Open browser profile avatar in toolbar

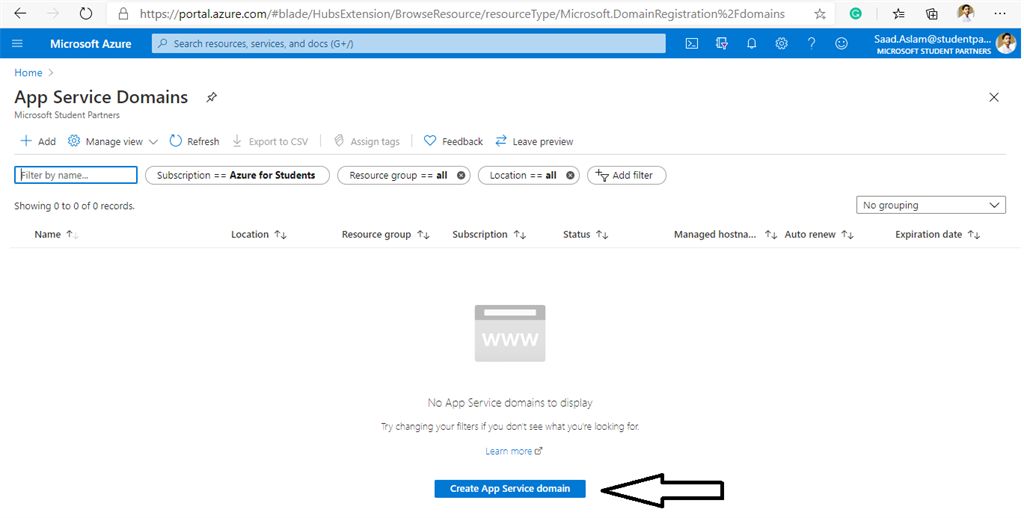click(x=965, y=13)
